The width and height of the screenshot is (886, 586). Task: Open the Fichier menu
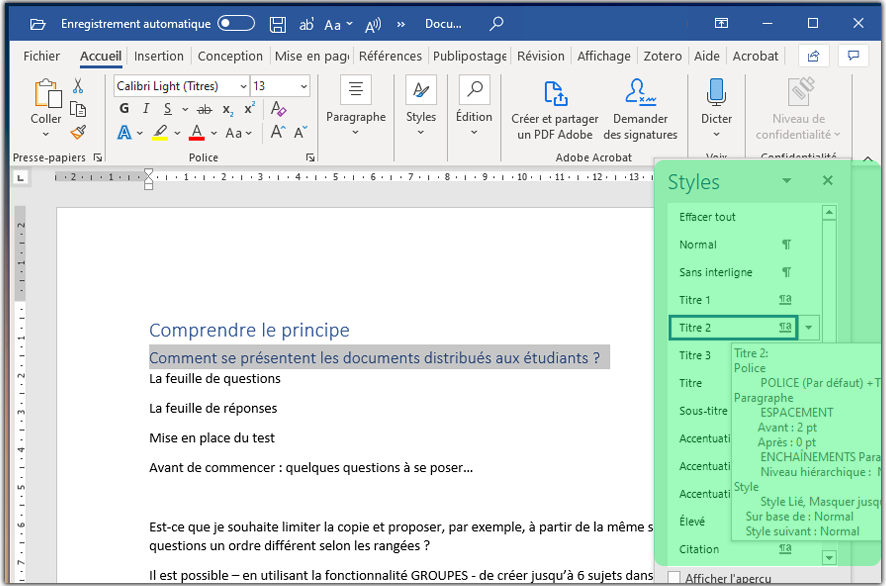[x=41, y=56]
